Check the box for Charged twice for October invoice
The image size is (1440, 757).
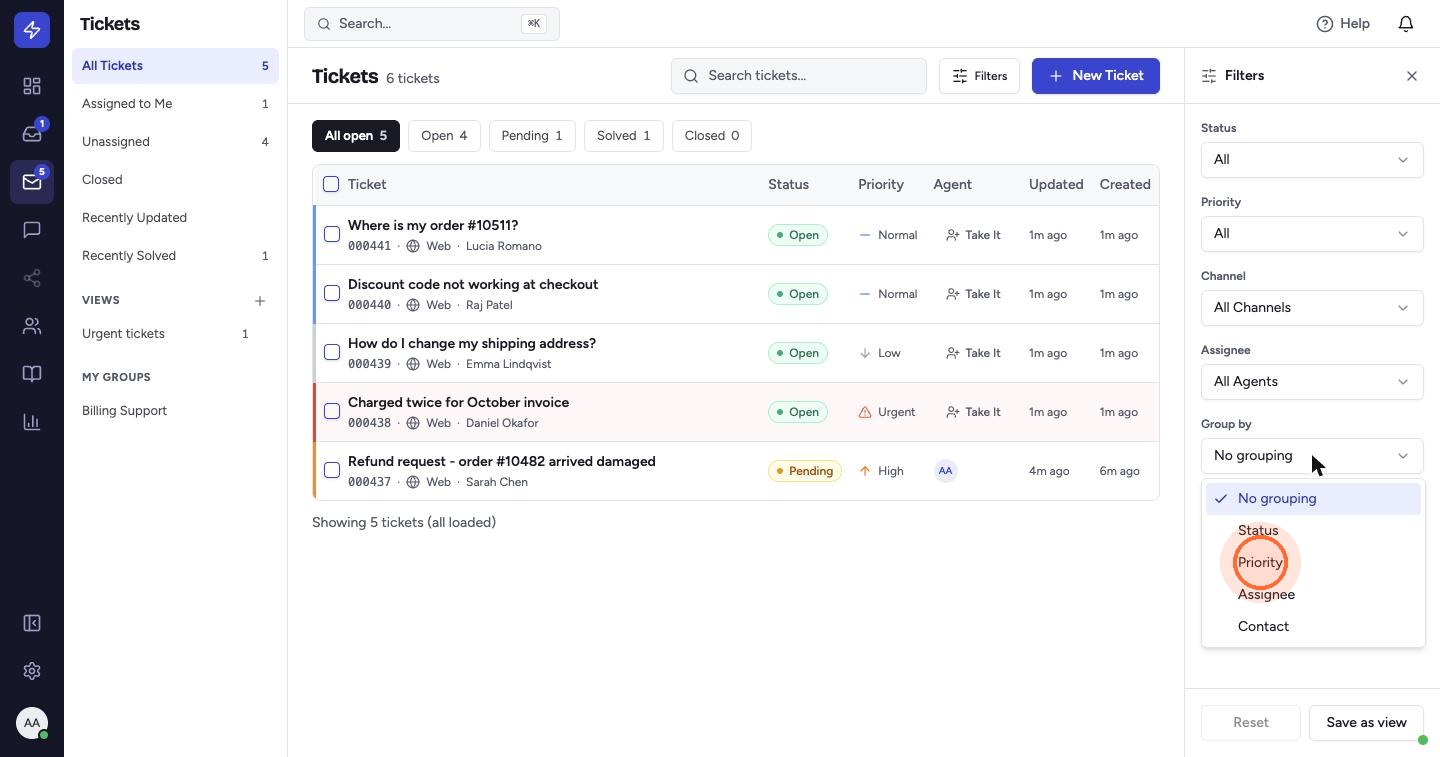(332, 411)
